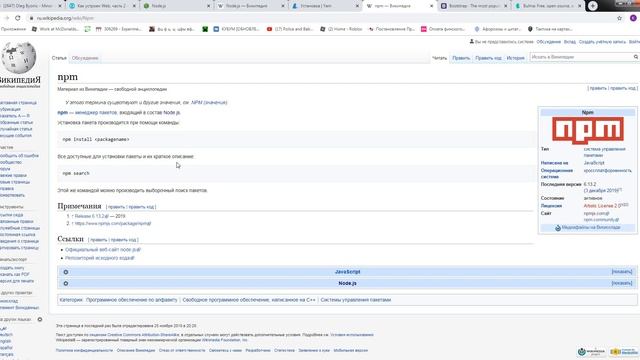
Task: Open category Программное обеспечение по алфавиту
Action: pos(131,300)
